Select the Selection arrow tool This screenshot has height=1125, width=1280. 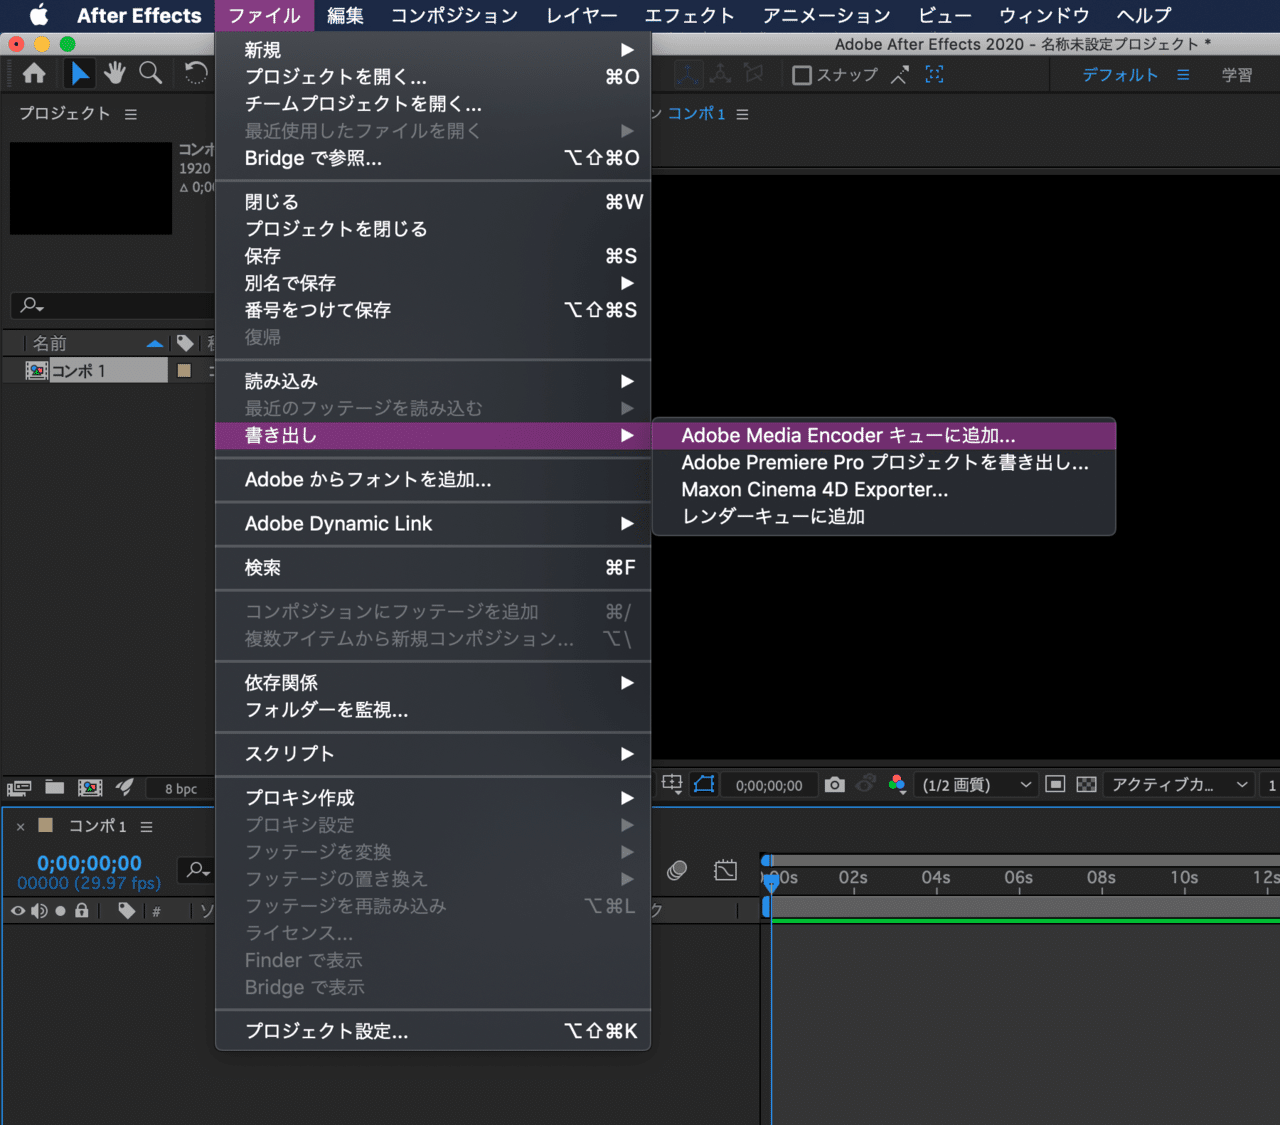79,73
